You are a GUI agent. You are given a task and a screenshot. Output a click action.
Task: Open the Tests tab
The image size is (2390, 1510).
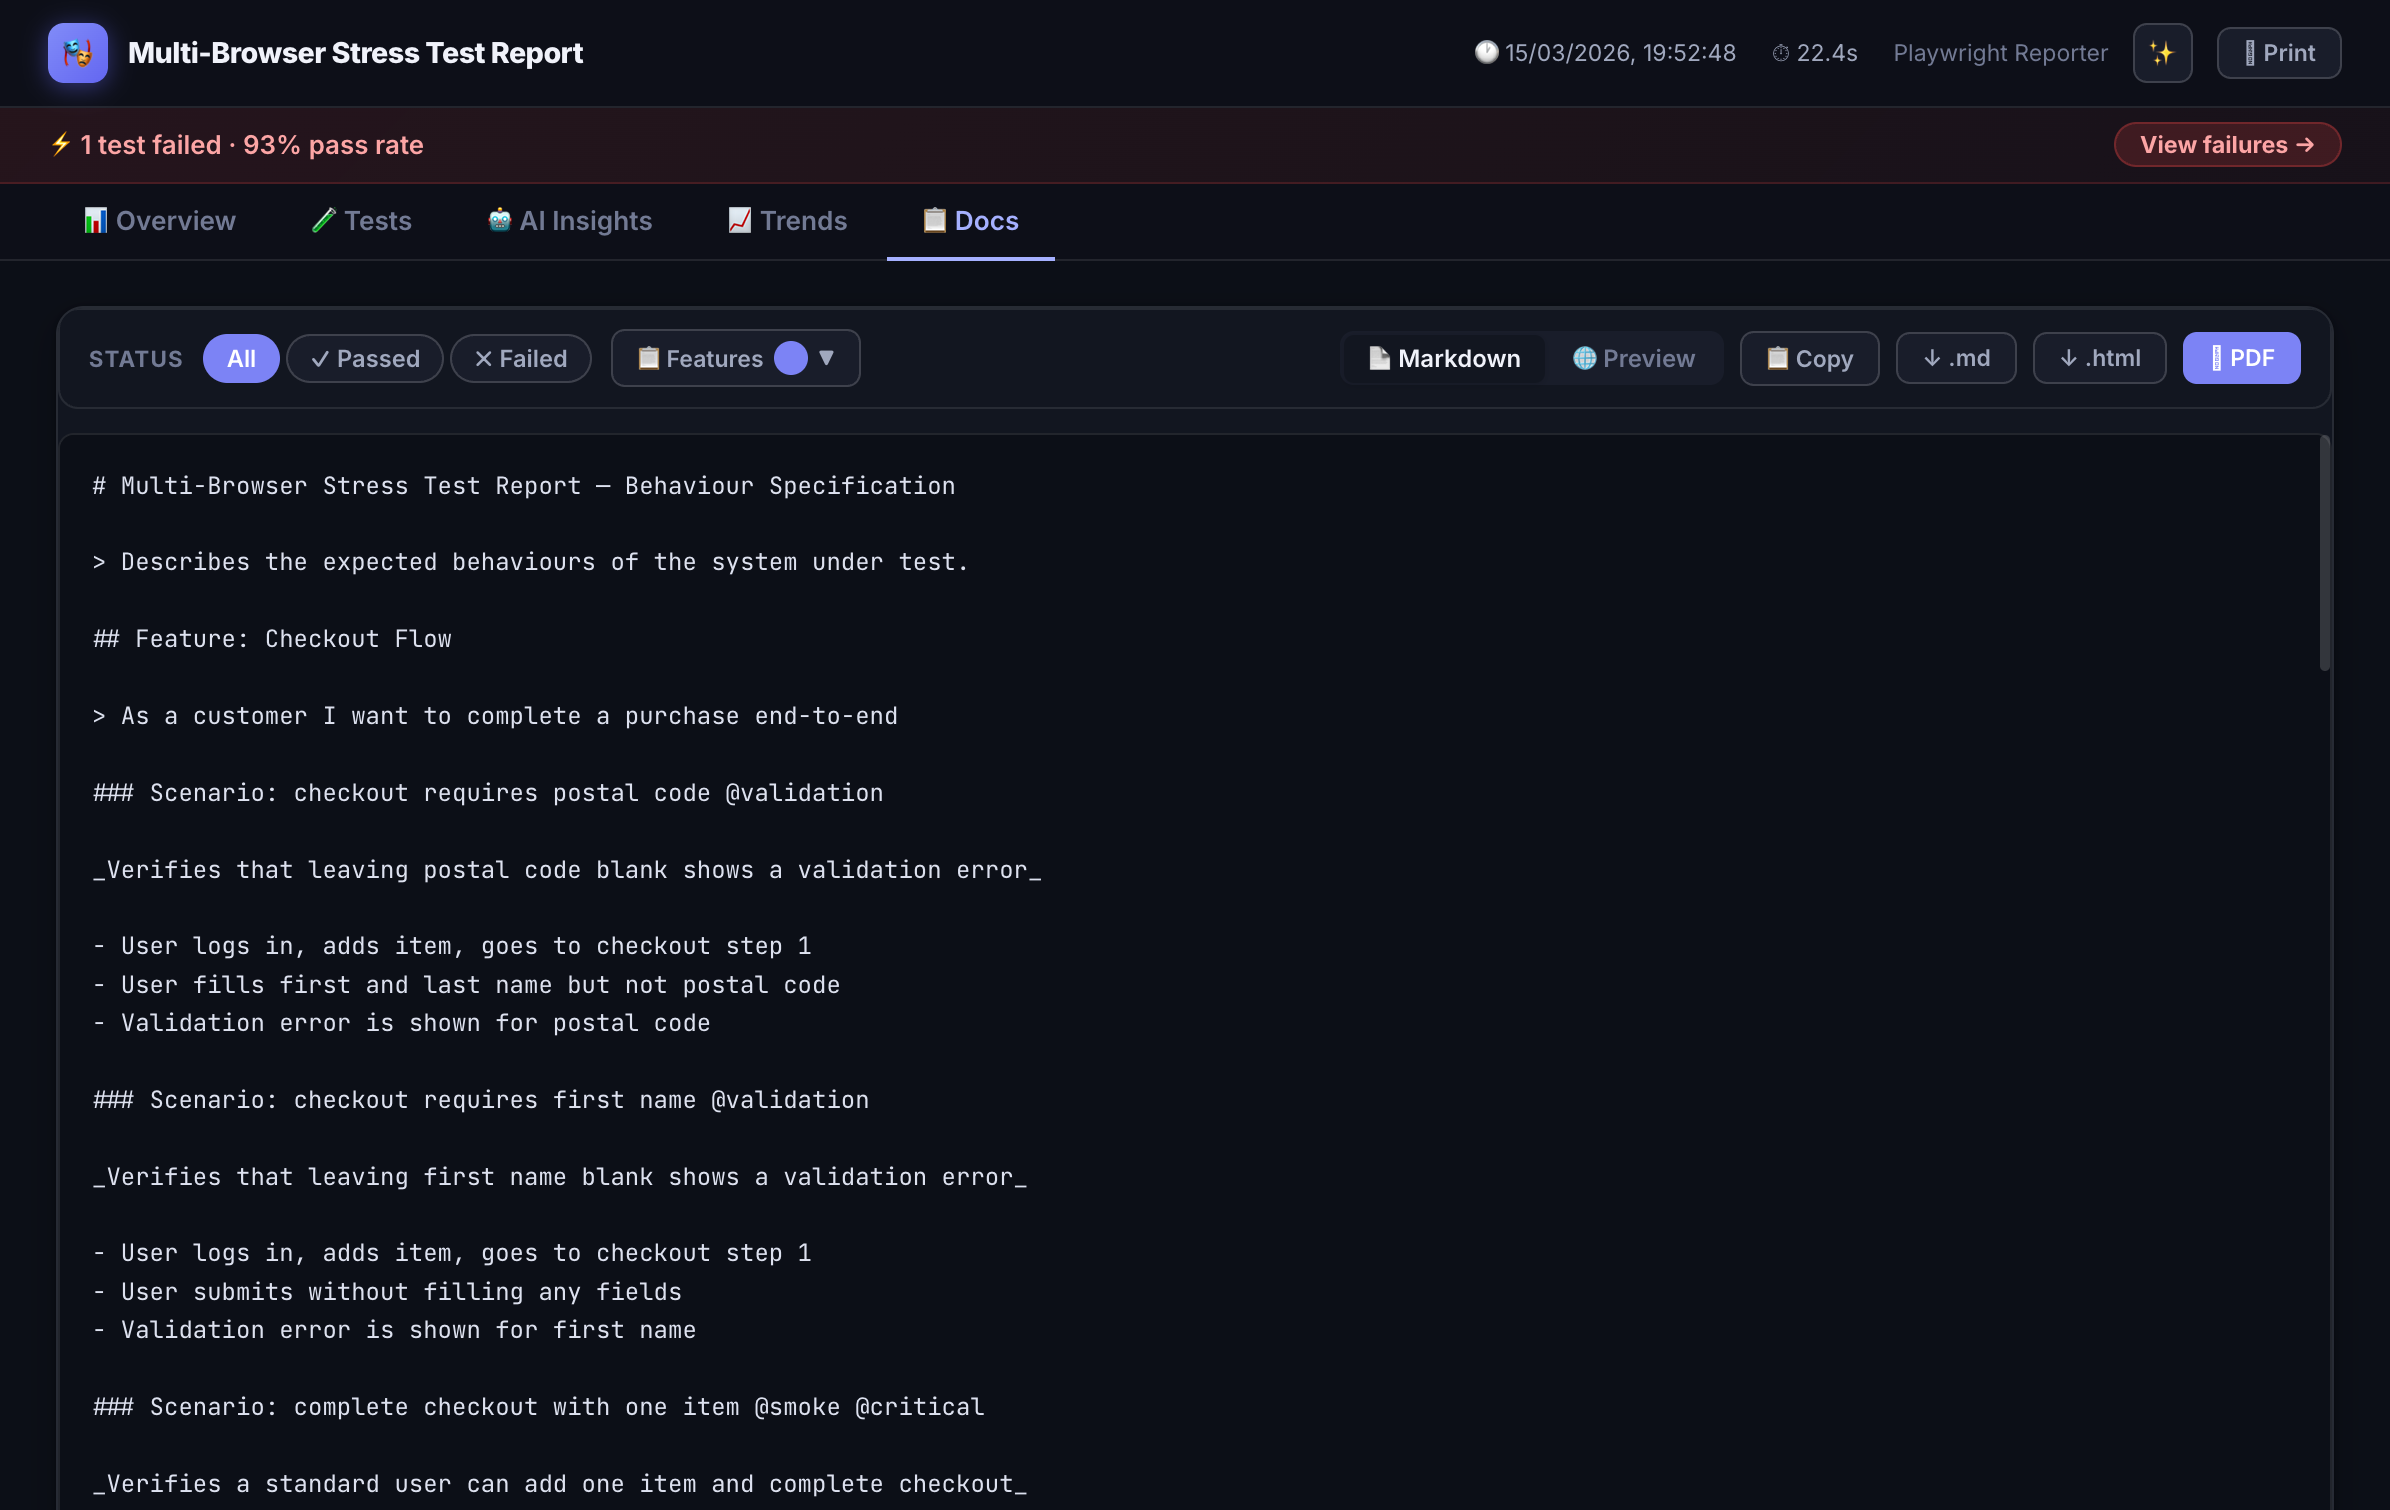tap(361, 221)
